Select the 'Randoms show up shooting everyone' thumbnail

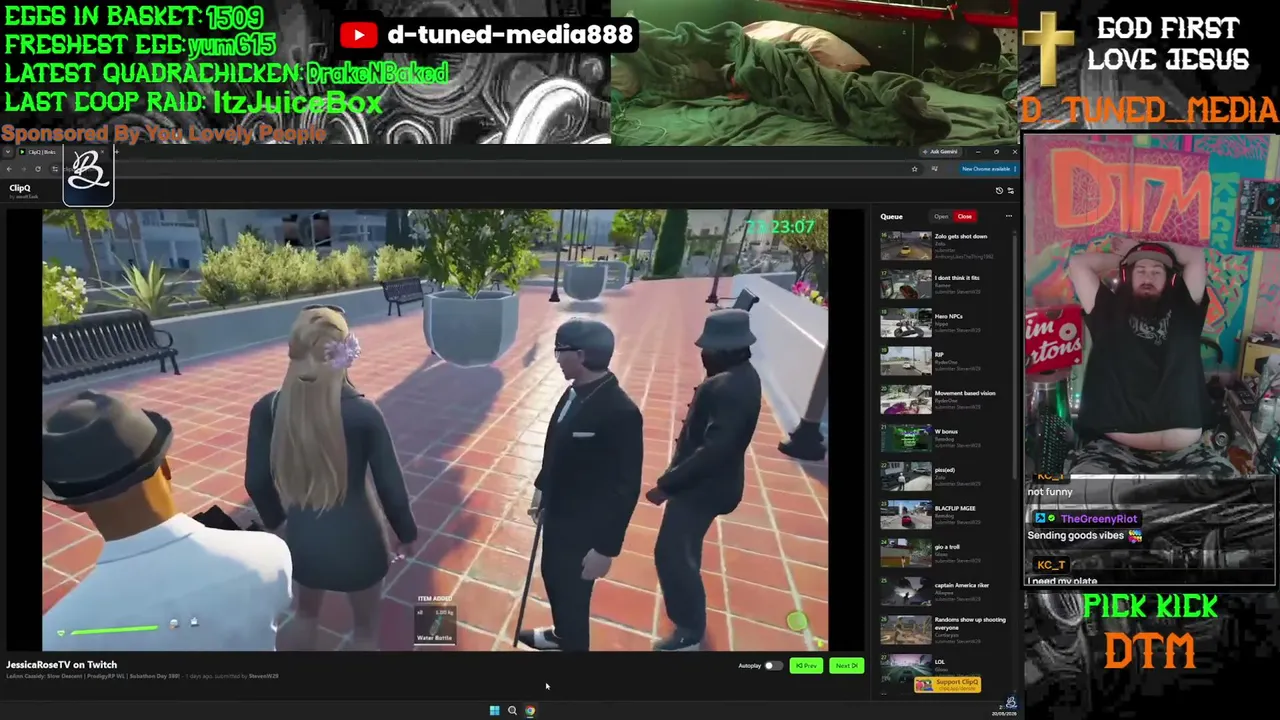[905, 631]
